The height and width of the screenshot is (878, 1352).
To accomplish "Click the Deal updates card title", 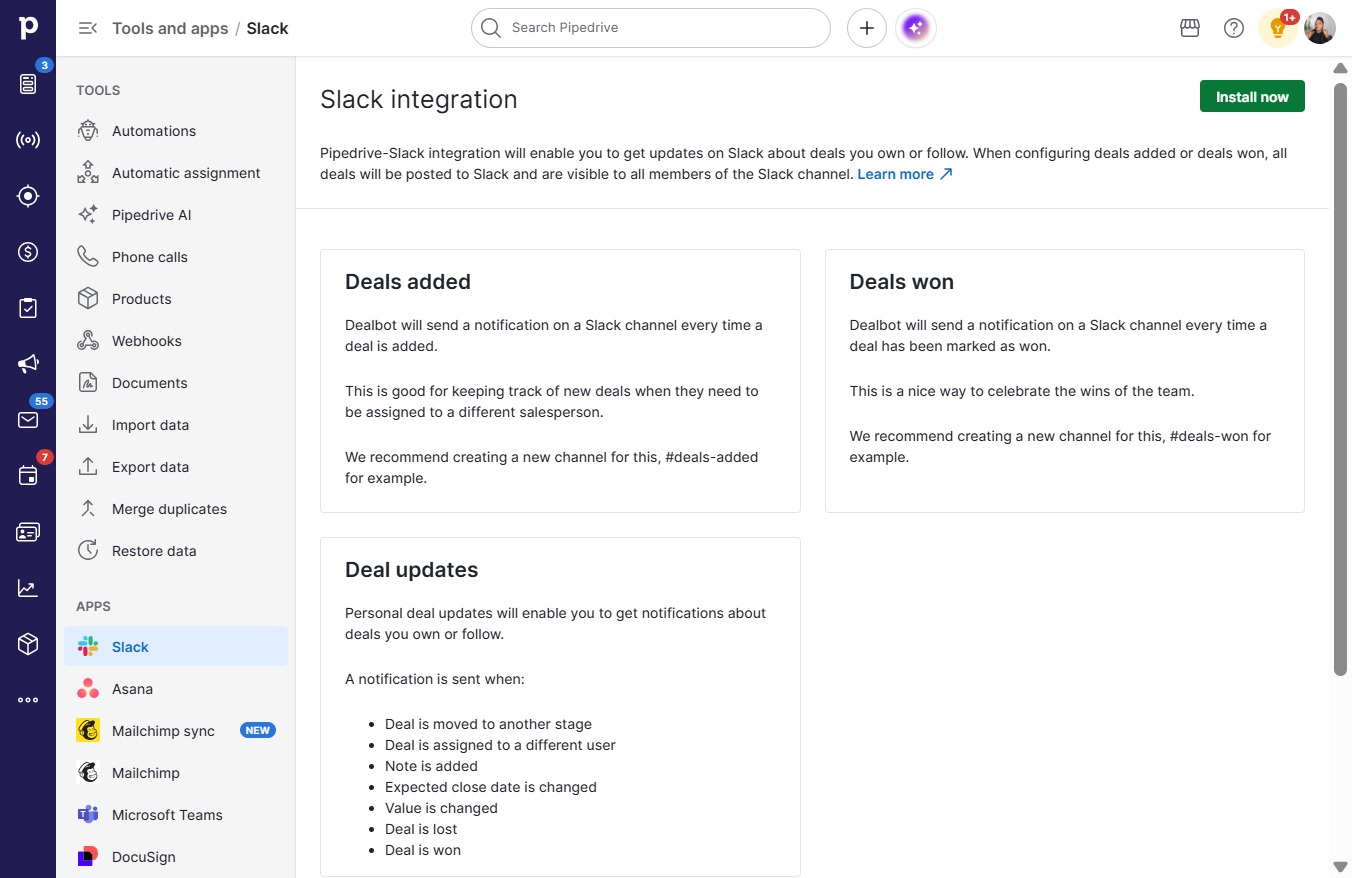I will [x=412, y=570].
